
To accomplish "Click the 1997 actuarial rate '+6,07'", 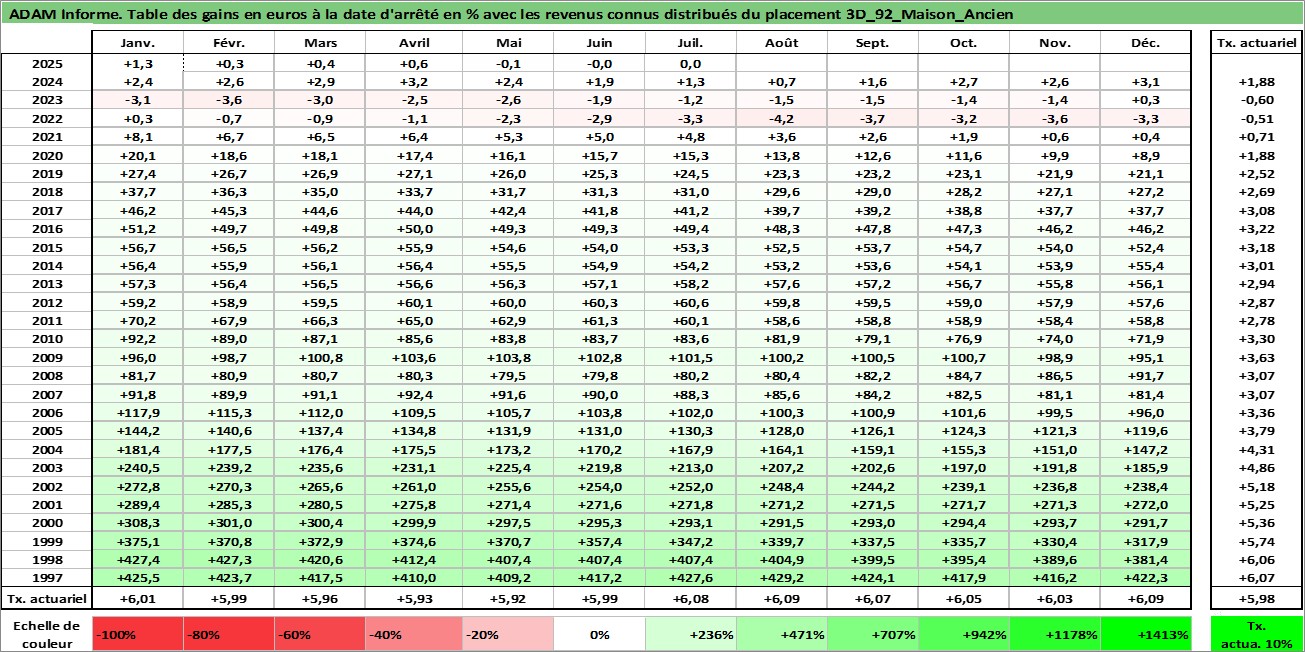I will tap(1257, 577).
